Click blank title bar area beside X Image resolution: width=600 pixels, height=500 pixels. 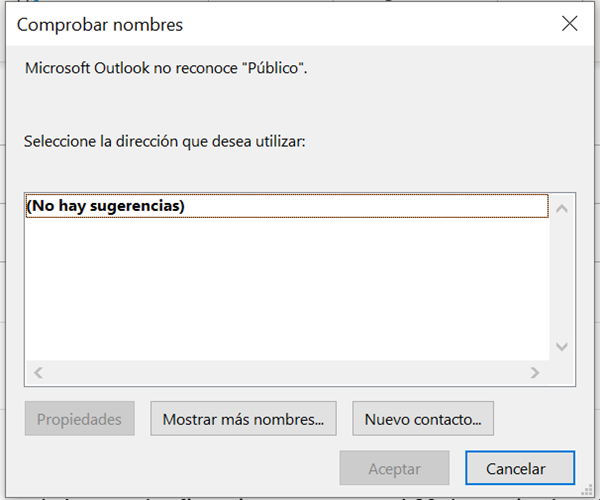click(400, 24)
